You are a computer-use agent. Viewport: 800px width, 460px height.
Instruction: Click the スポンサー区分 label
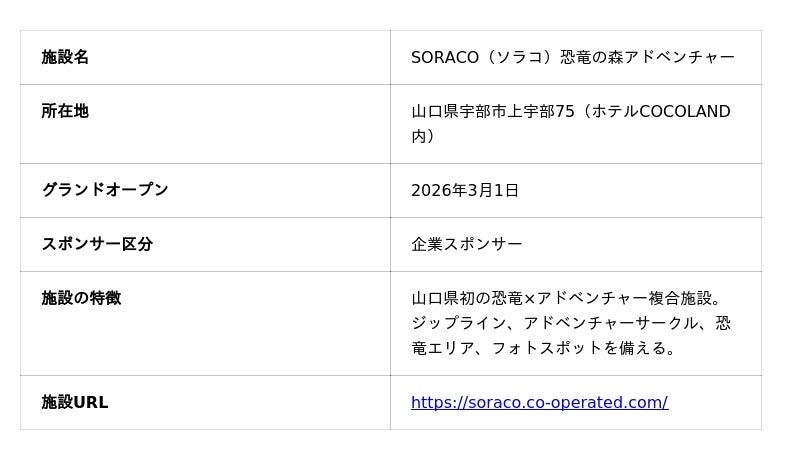point(97,244)
